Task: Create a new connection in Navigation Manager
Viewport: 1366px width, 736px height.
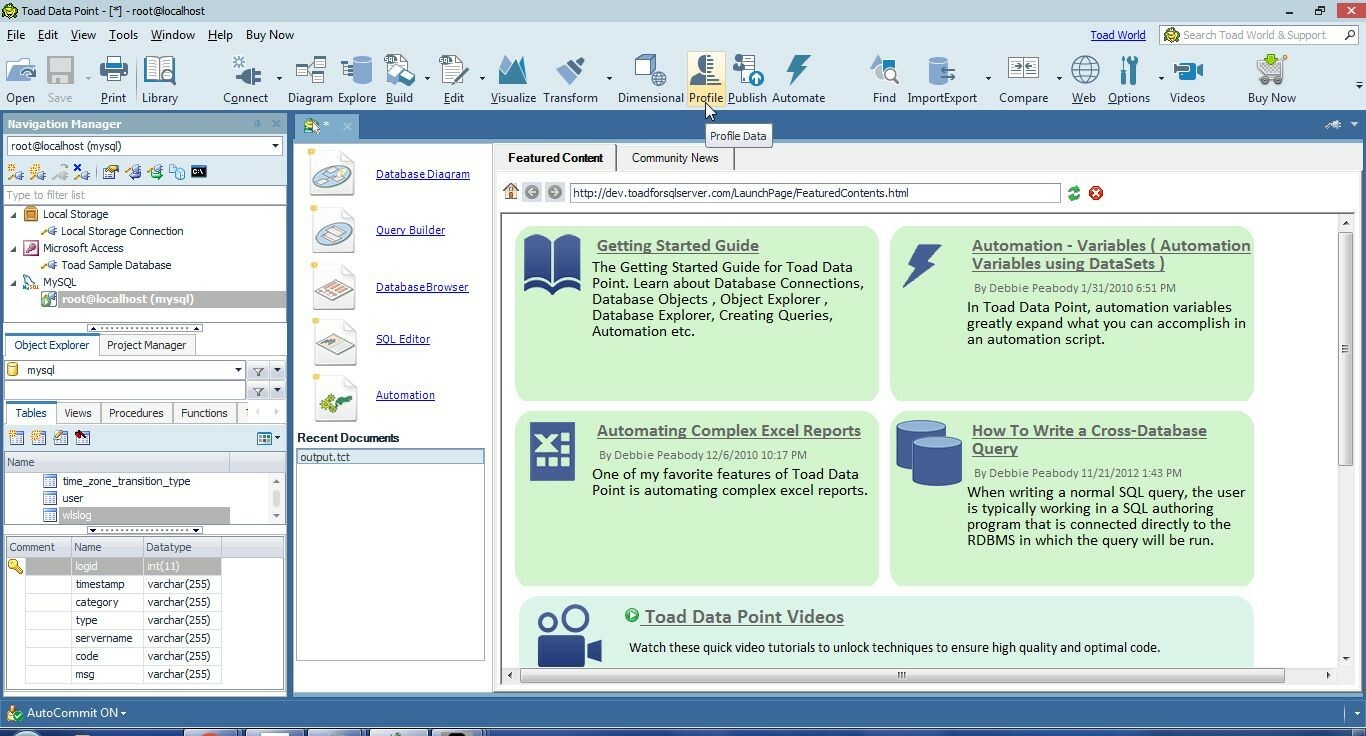Action: point(14,172)
